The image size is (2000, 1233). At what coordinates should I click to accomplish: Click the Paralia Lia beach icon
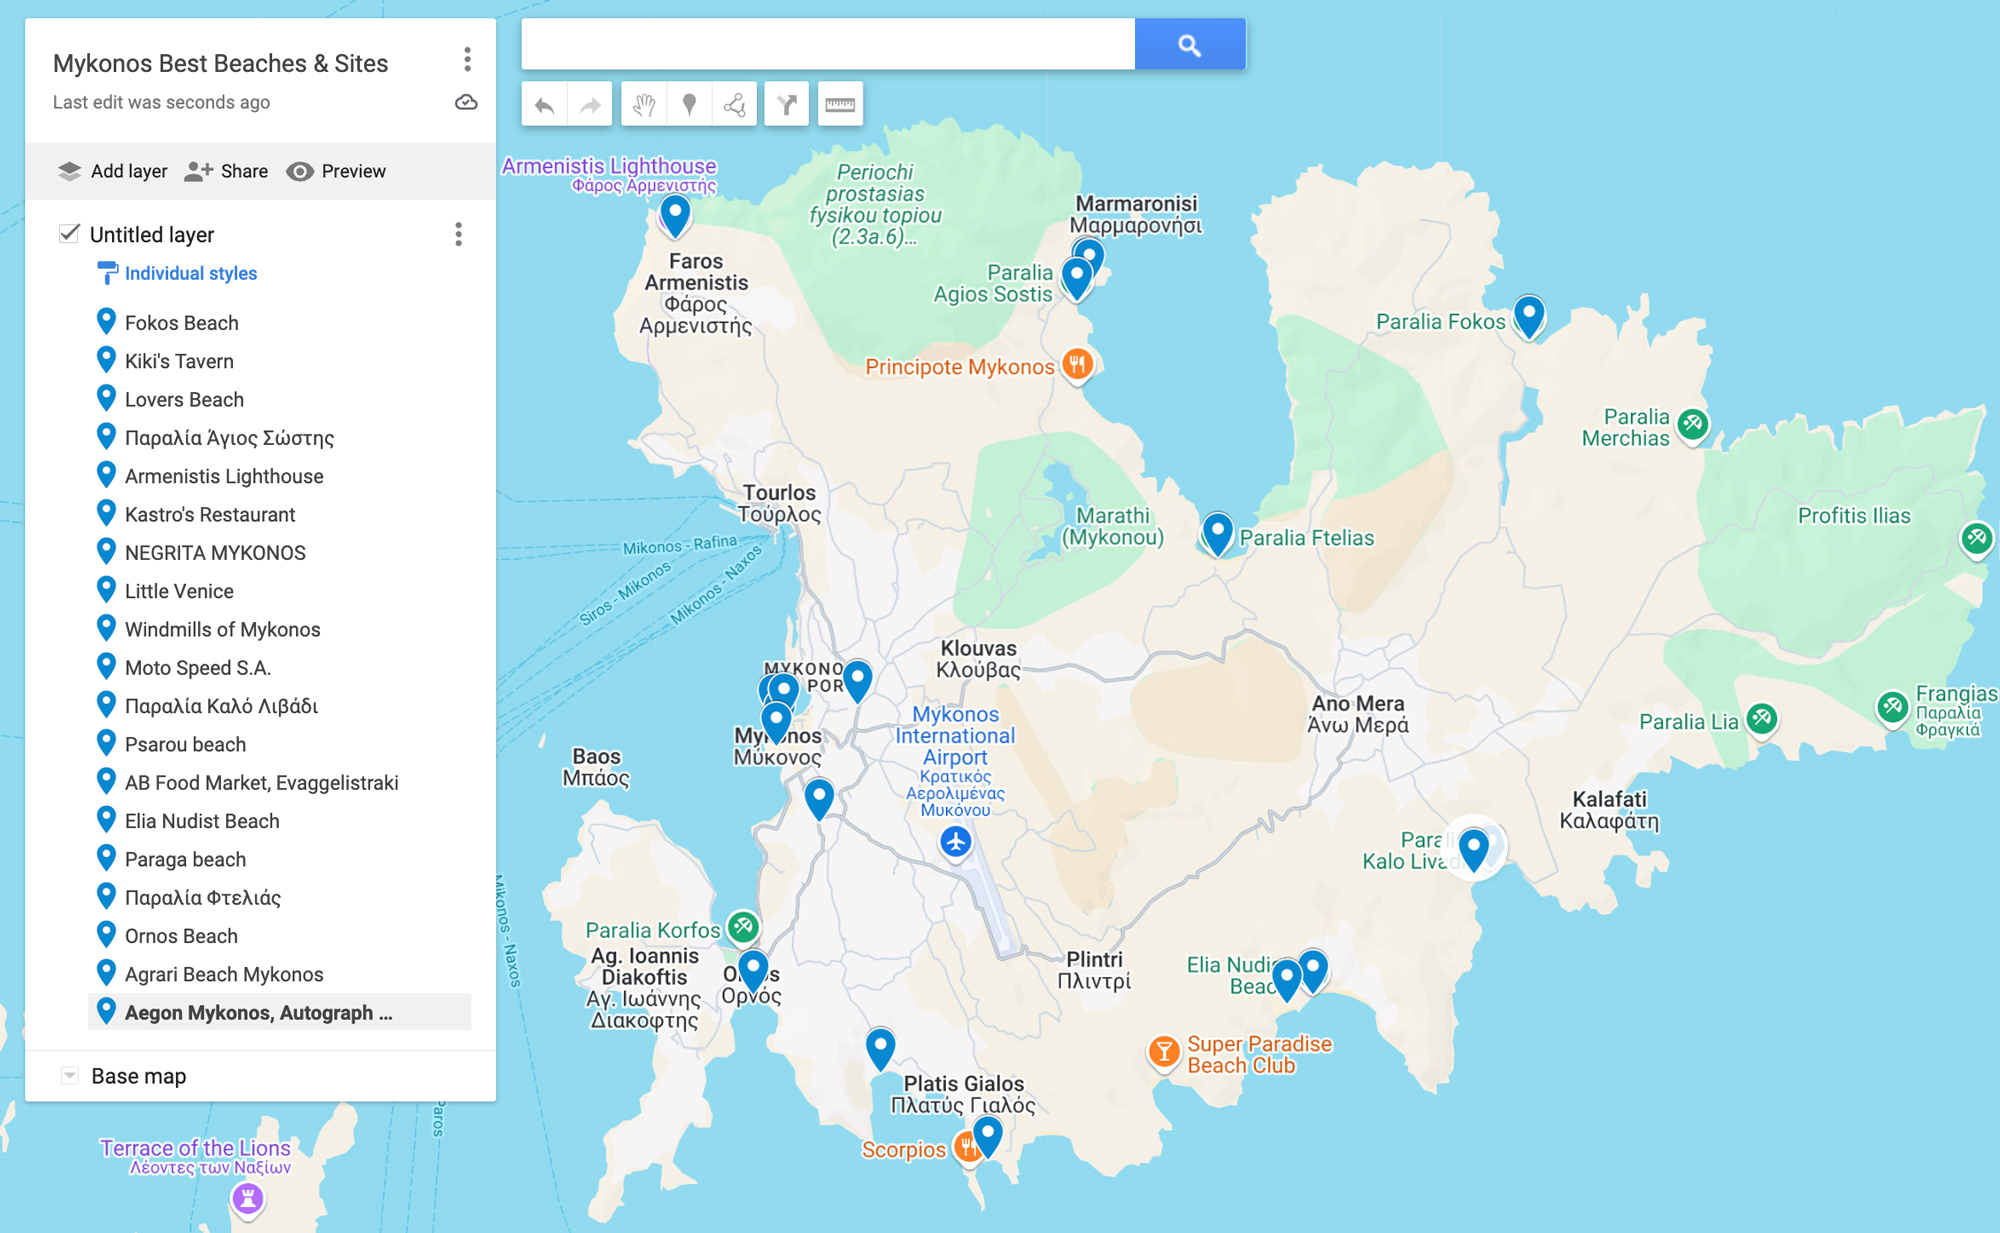1762,719
